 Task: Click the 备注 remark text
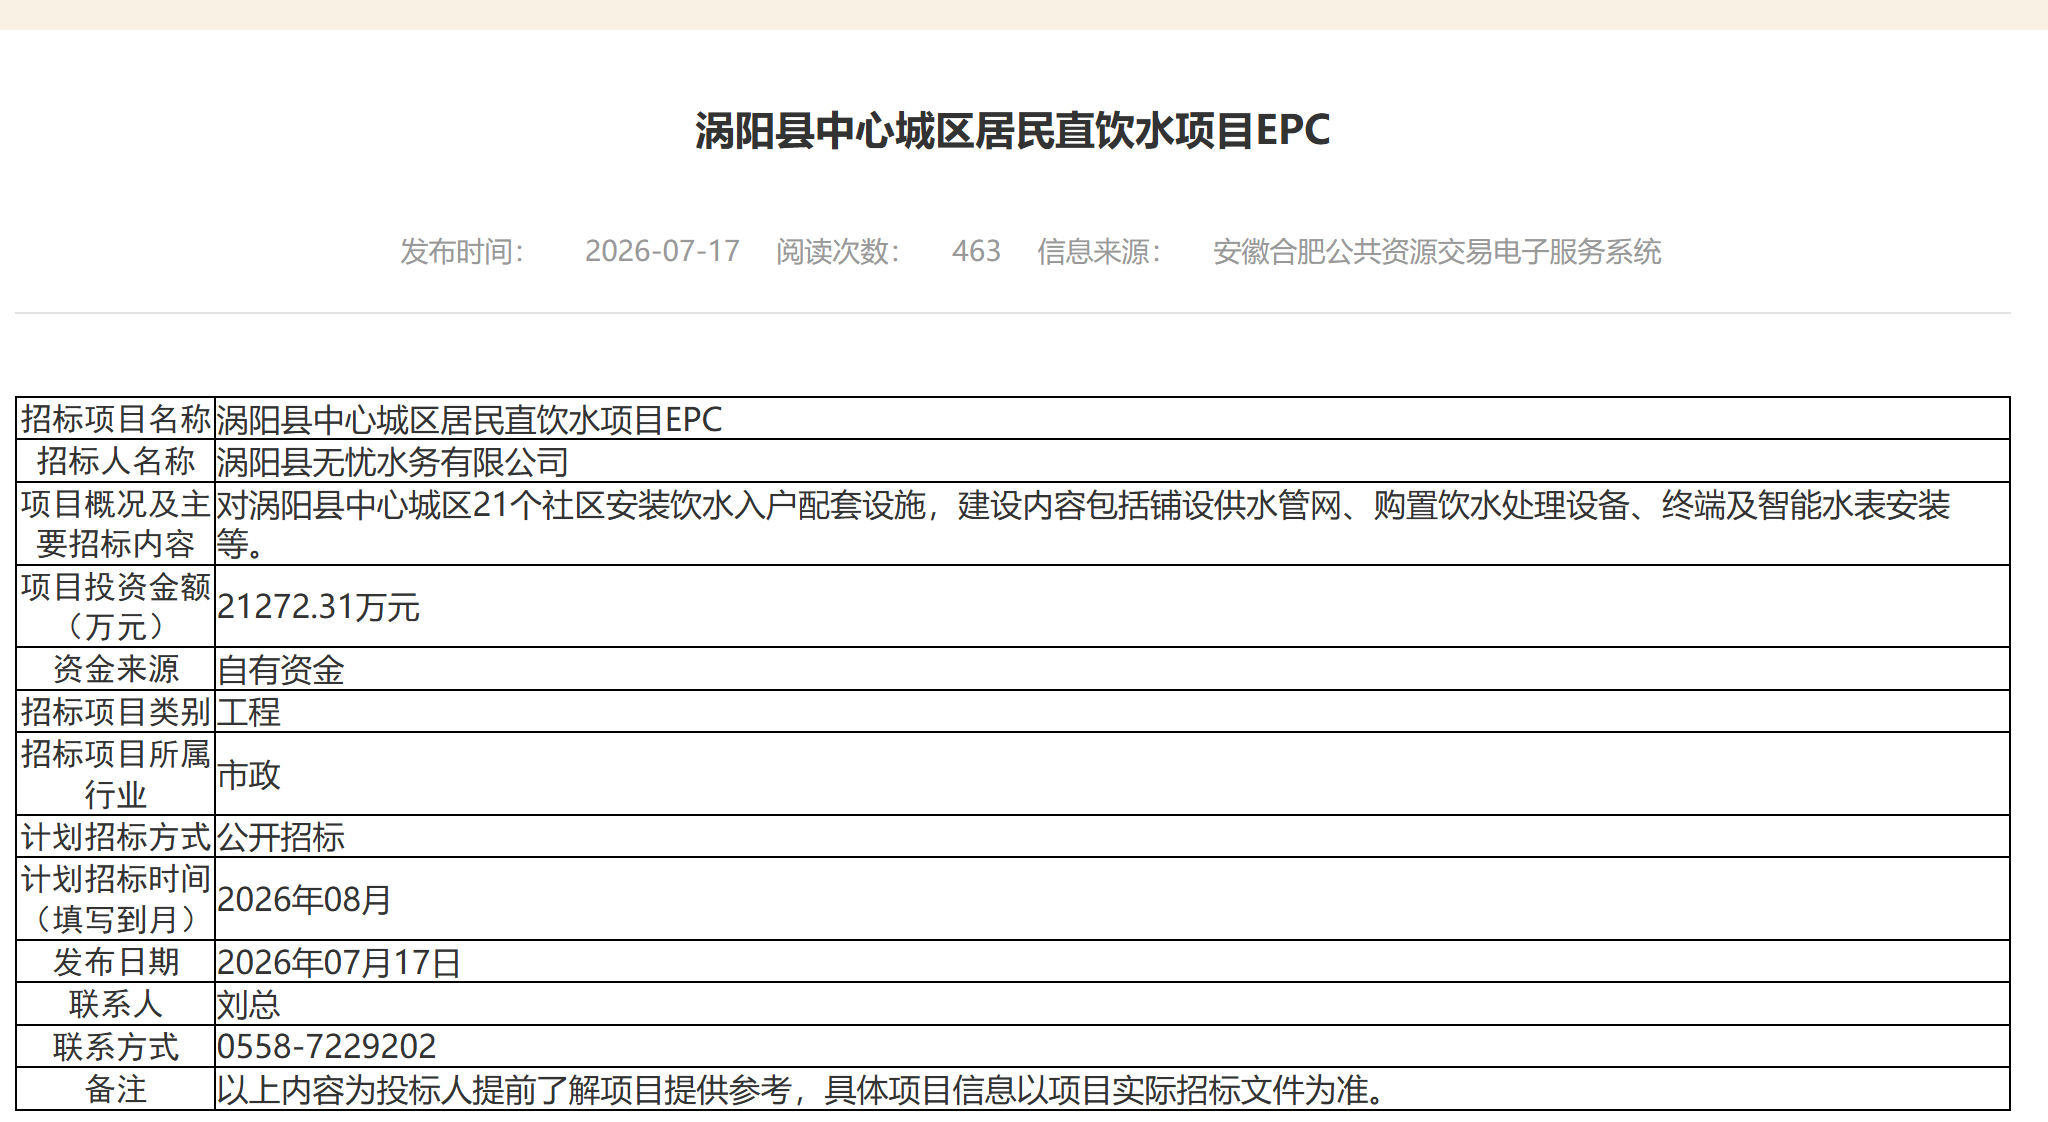click(803, 1089)
